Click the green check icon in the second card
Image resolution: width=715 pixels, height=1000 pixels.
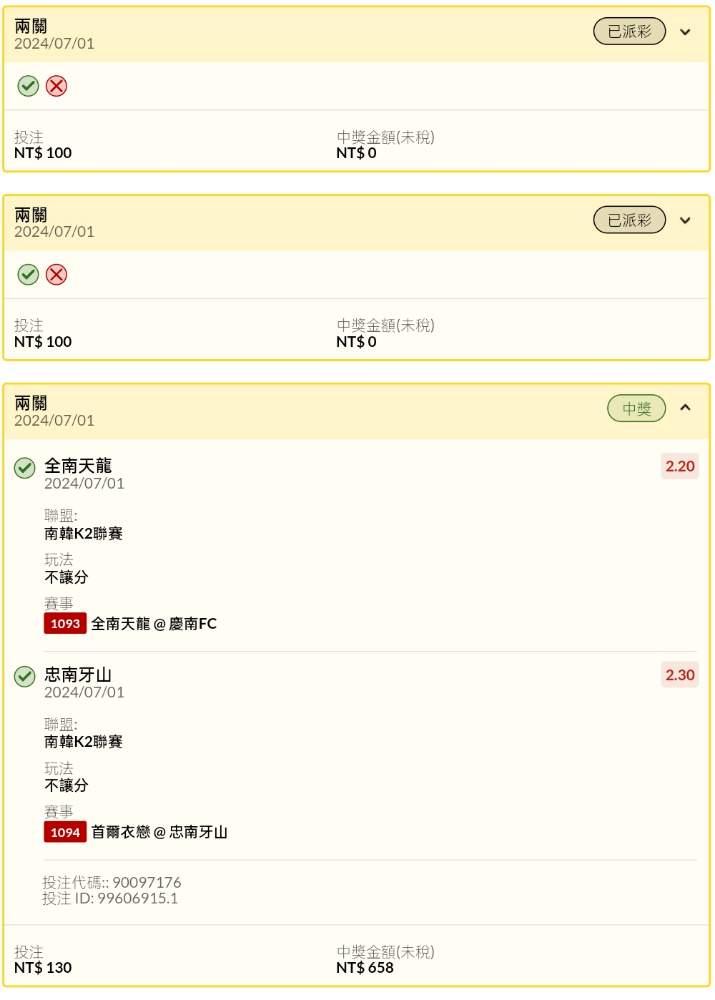tap(28, 274)
